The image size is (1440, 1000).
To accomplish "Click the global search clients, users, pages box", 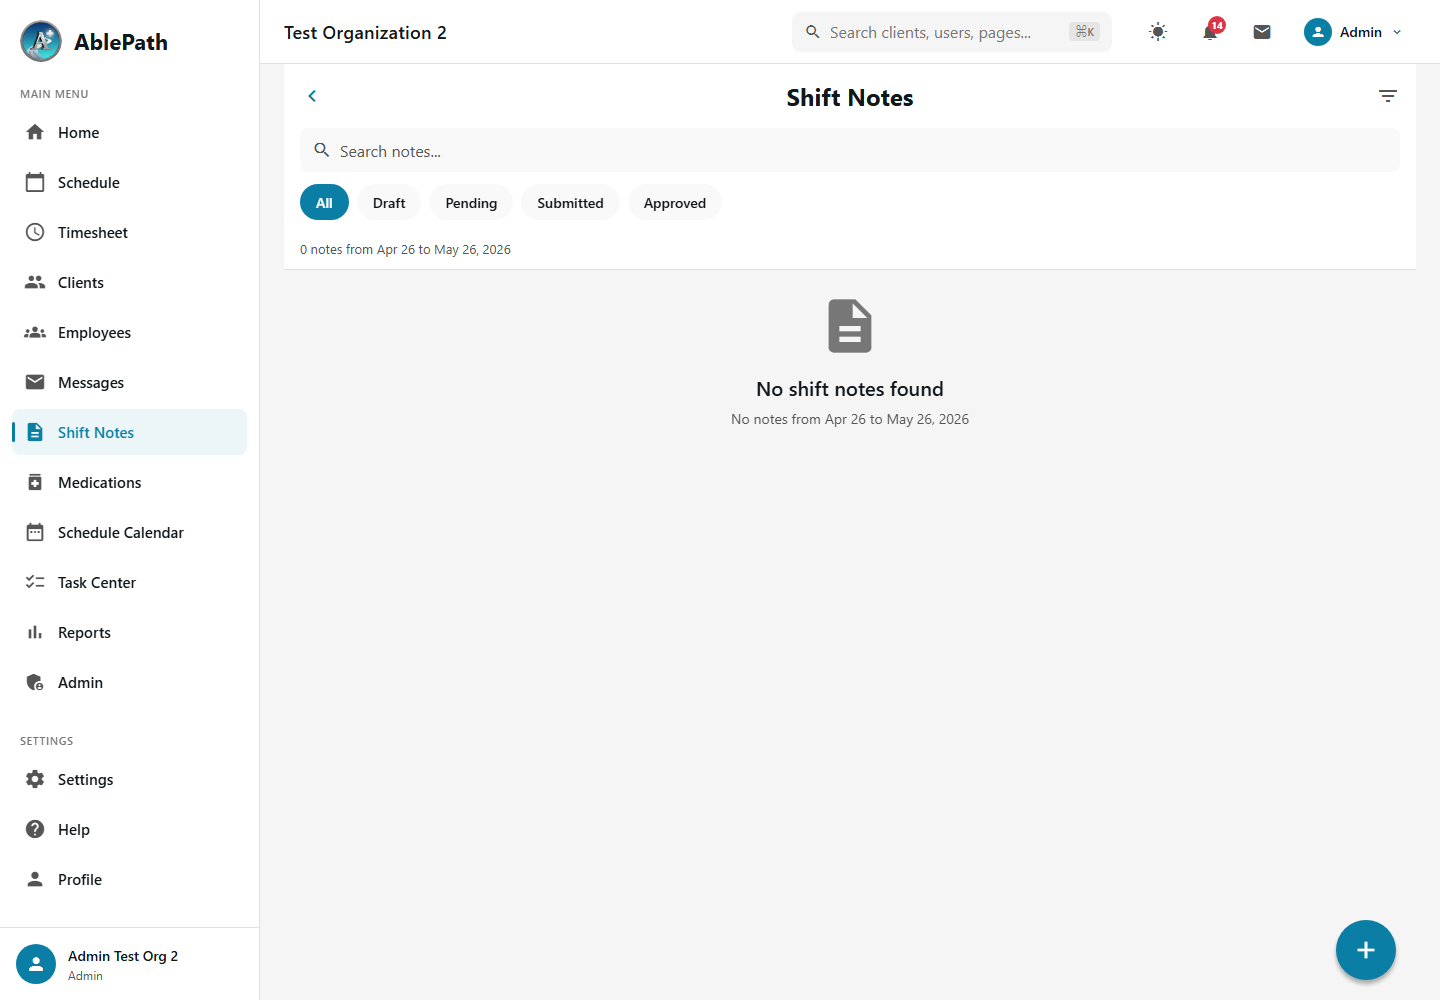I will point(952,32).
